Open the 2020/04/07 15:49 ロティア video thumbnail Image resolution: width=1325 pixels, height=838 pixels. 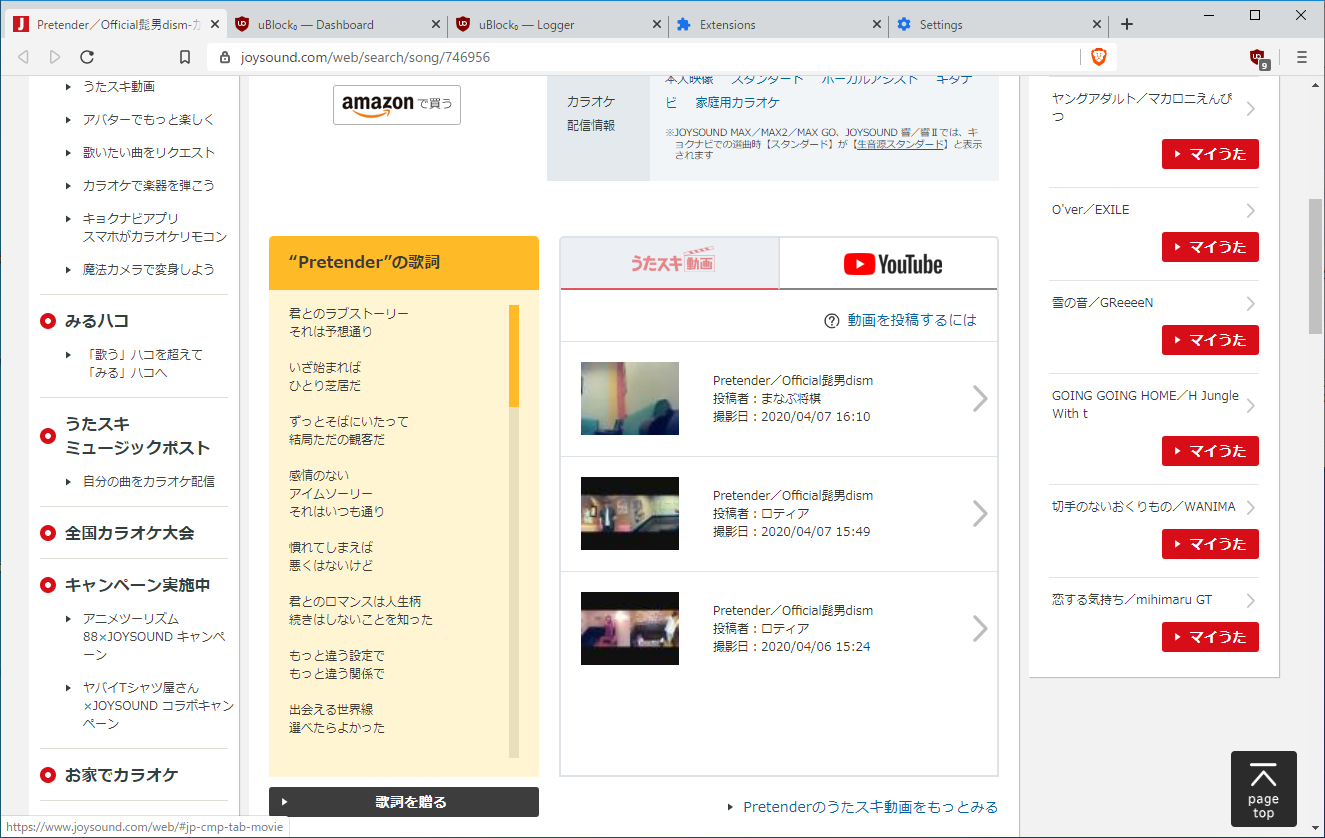coord(630,513)
